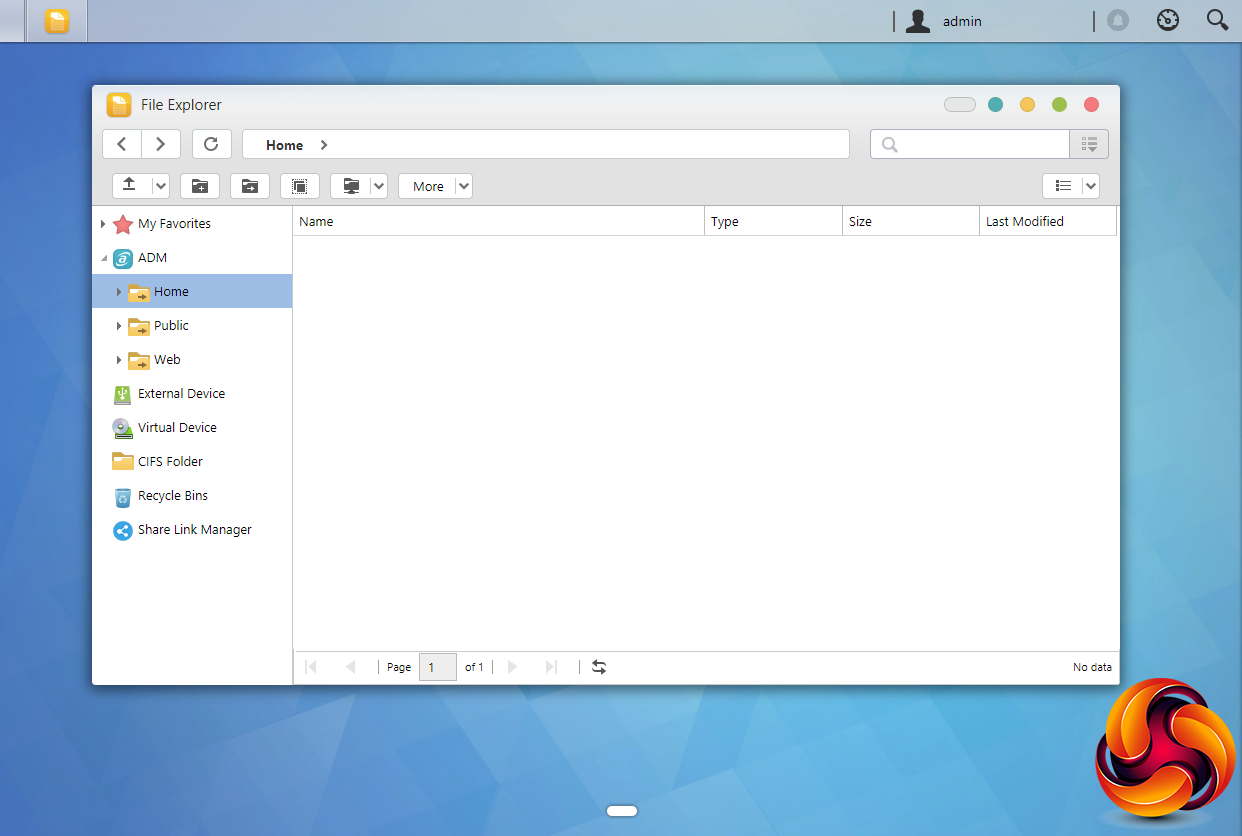The width and height of the screenshot is (1242, 836).
Task: Click the create new folder icon
Action: [200, 186]
